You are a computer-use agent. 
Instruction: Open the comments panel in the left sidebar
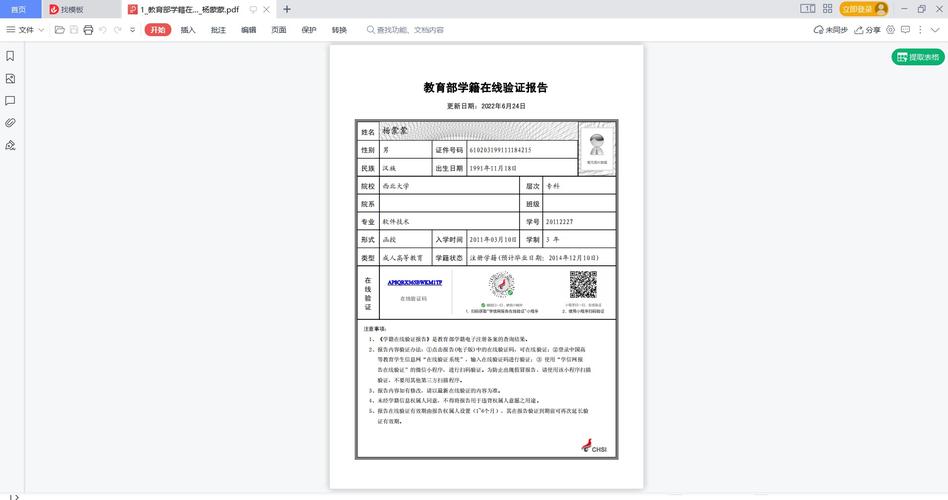pos(10,101)
